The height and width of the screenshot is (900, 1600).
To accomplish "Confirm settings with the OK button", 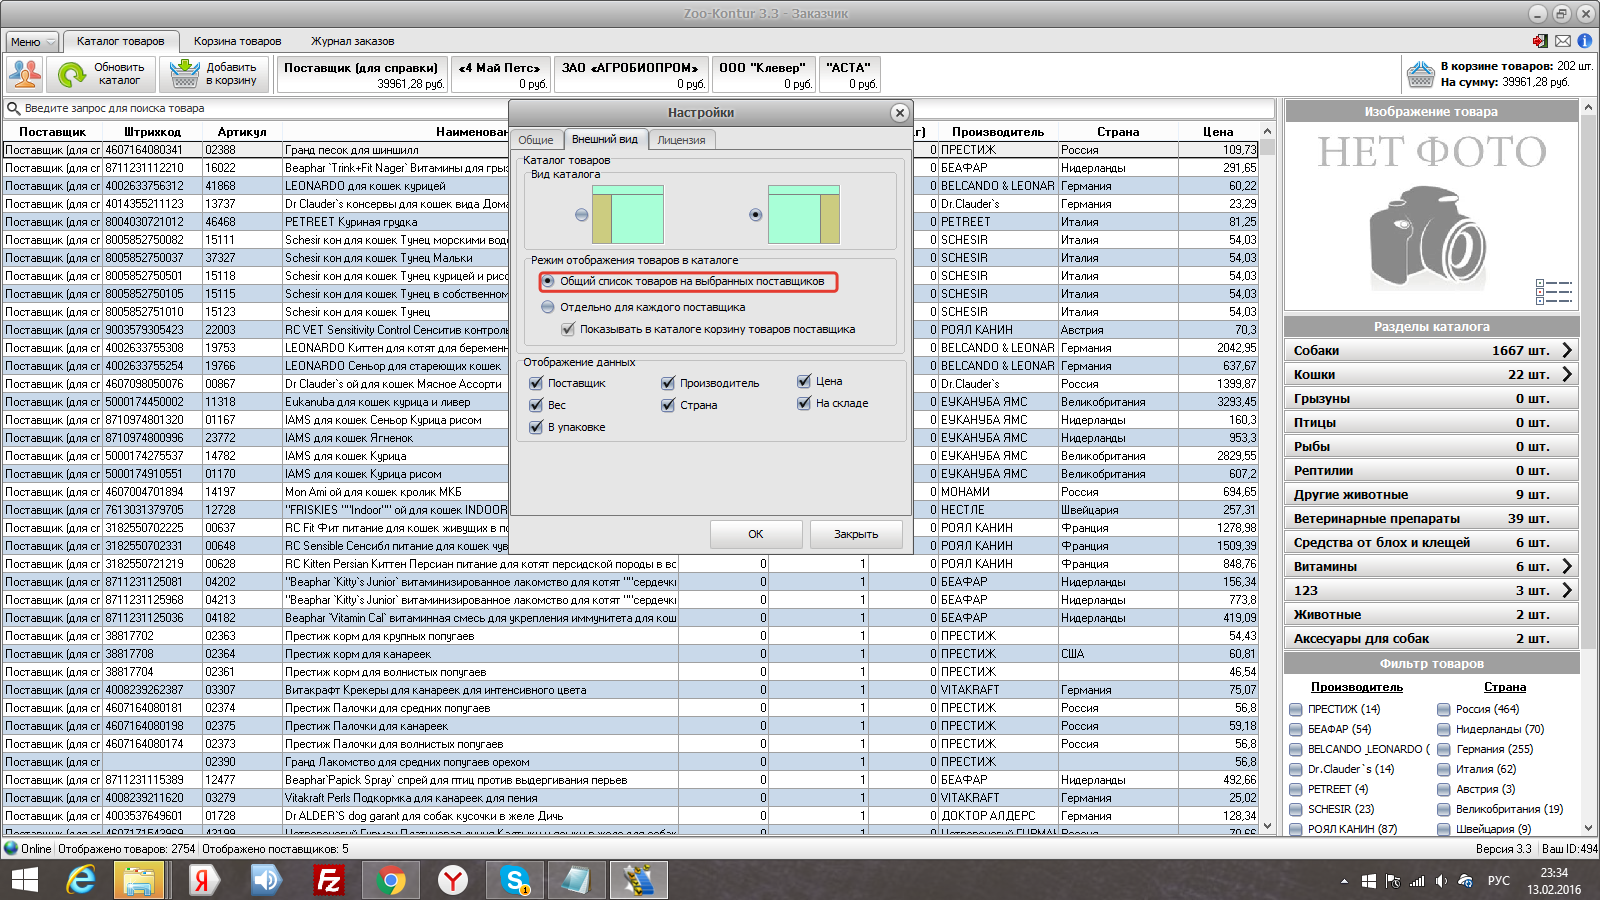I will click(x=756, y=534).
